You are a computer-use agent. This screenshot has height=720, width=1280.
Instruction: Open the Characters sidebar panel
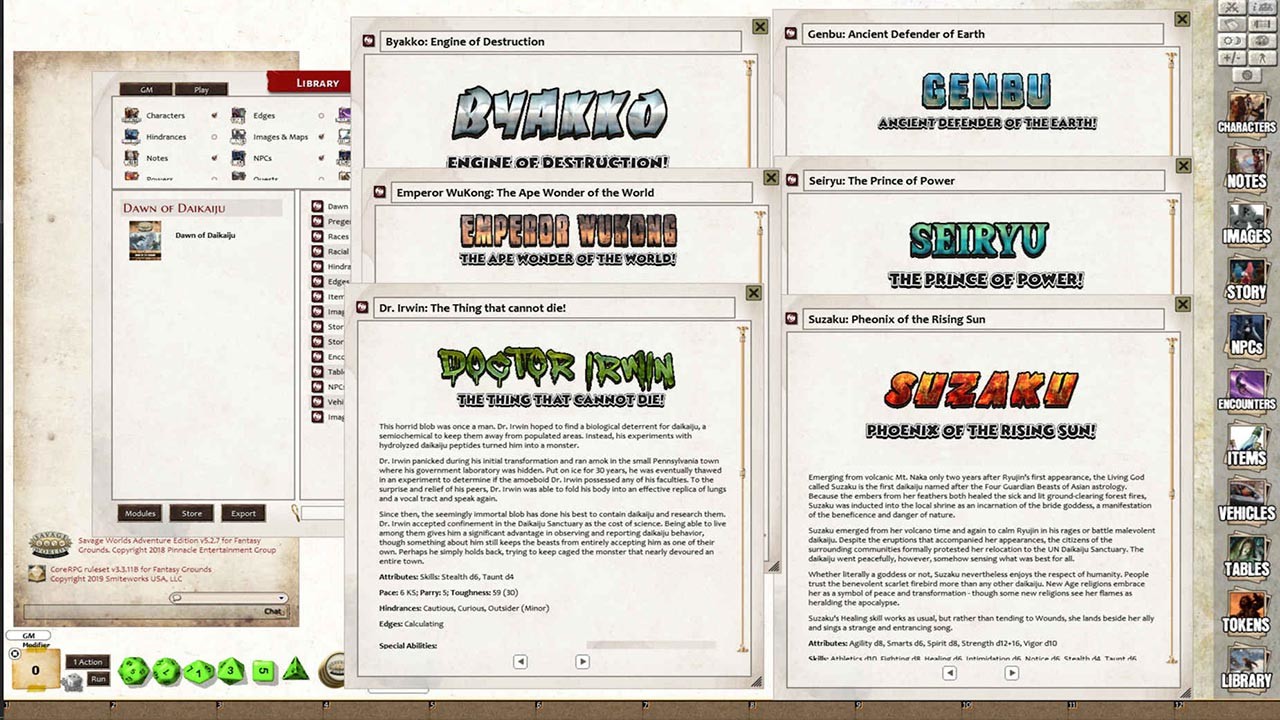click(x=1246, y=110)
